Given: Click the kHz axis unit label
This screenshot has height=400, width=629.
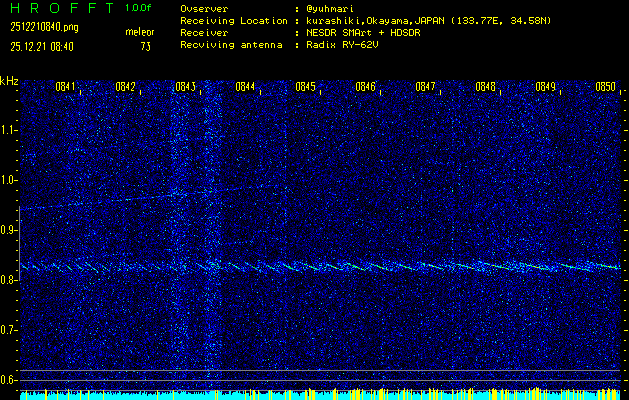Looking at the screenshot, I should point(9,81).
